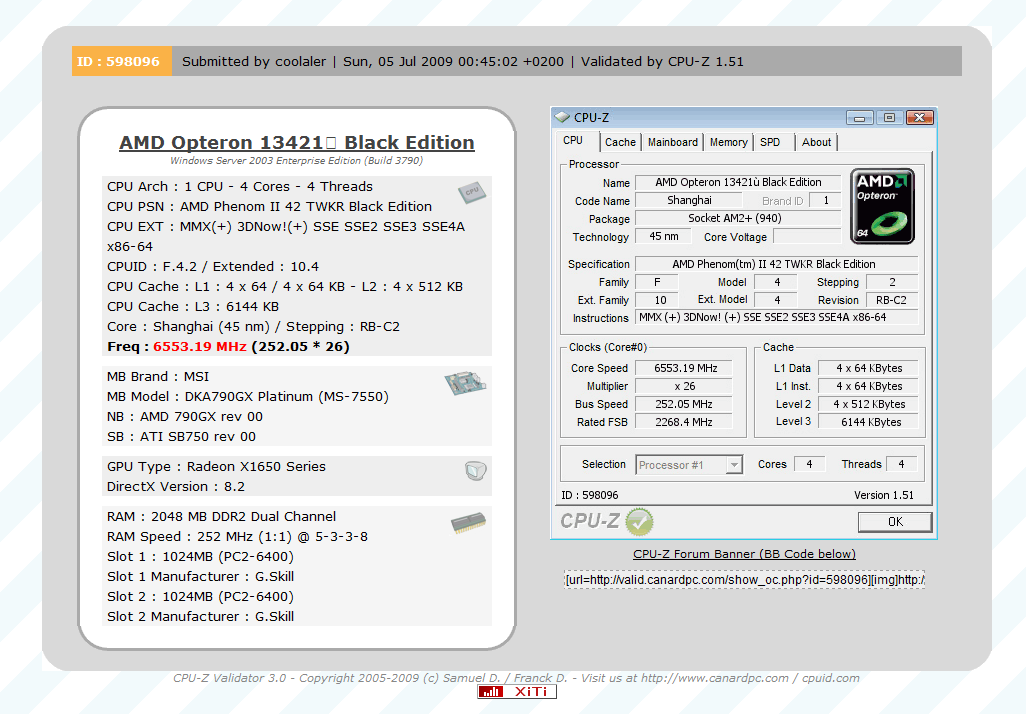Click the Specification field text
This screenshot has width=1026, height=714.
[777, 264]
